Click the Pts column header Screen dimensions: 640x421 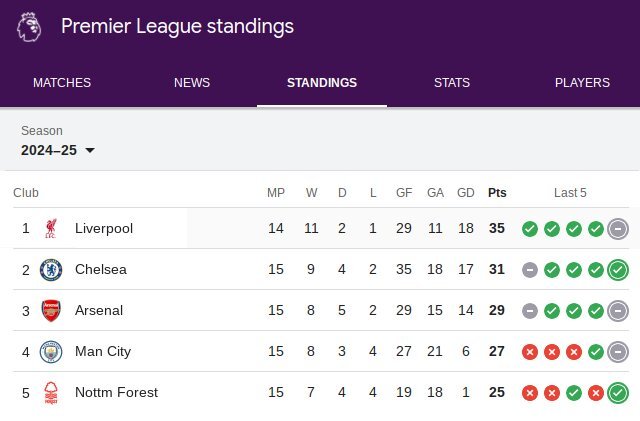coord(497,193)
